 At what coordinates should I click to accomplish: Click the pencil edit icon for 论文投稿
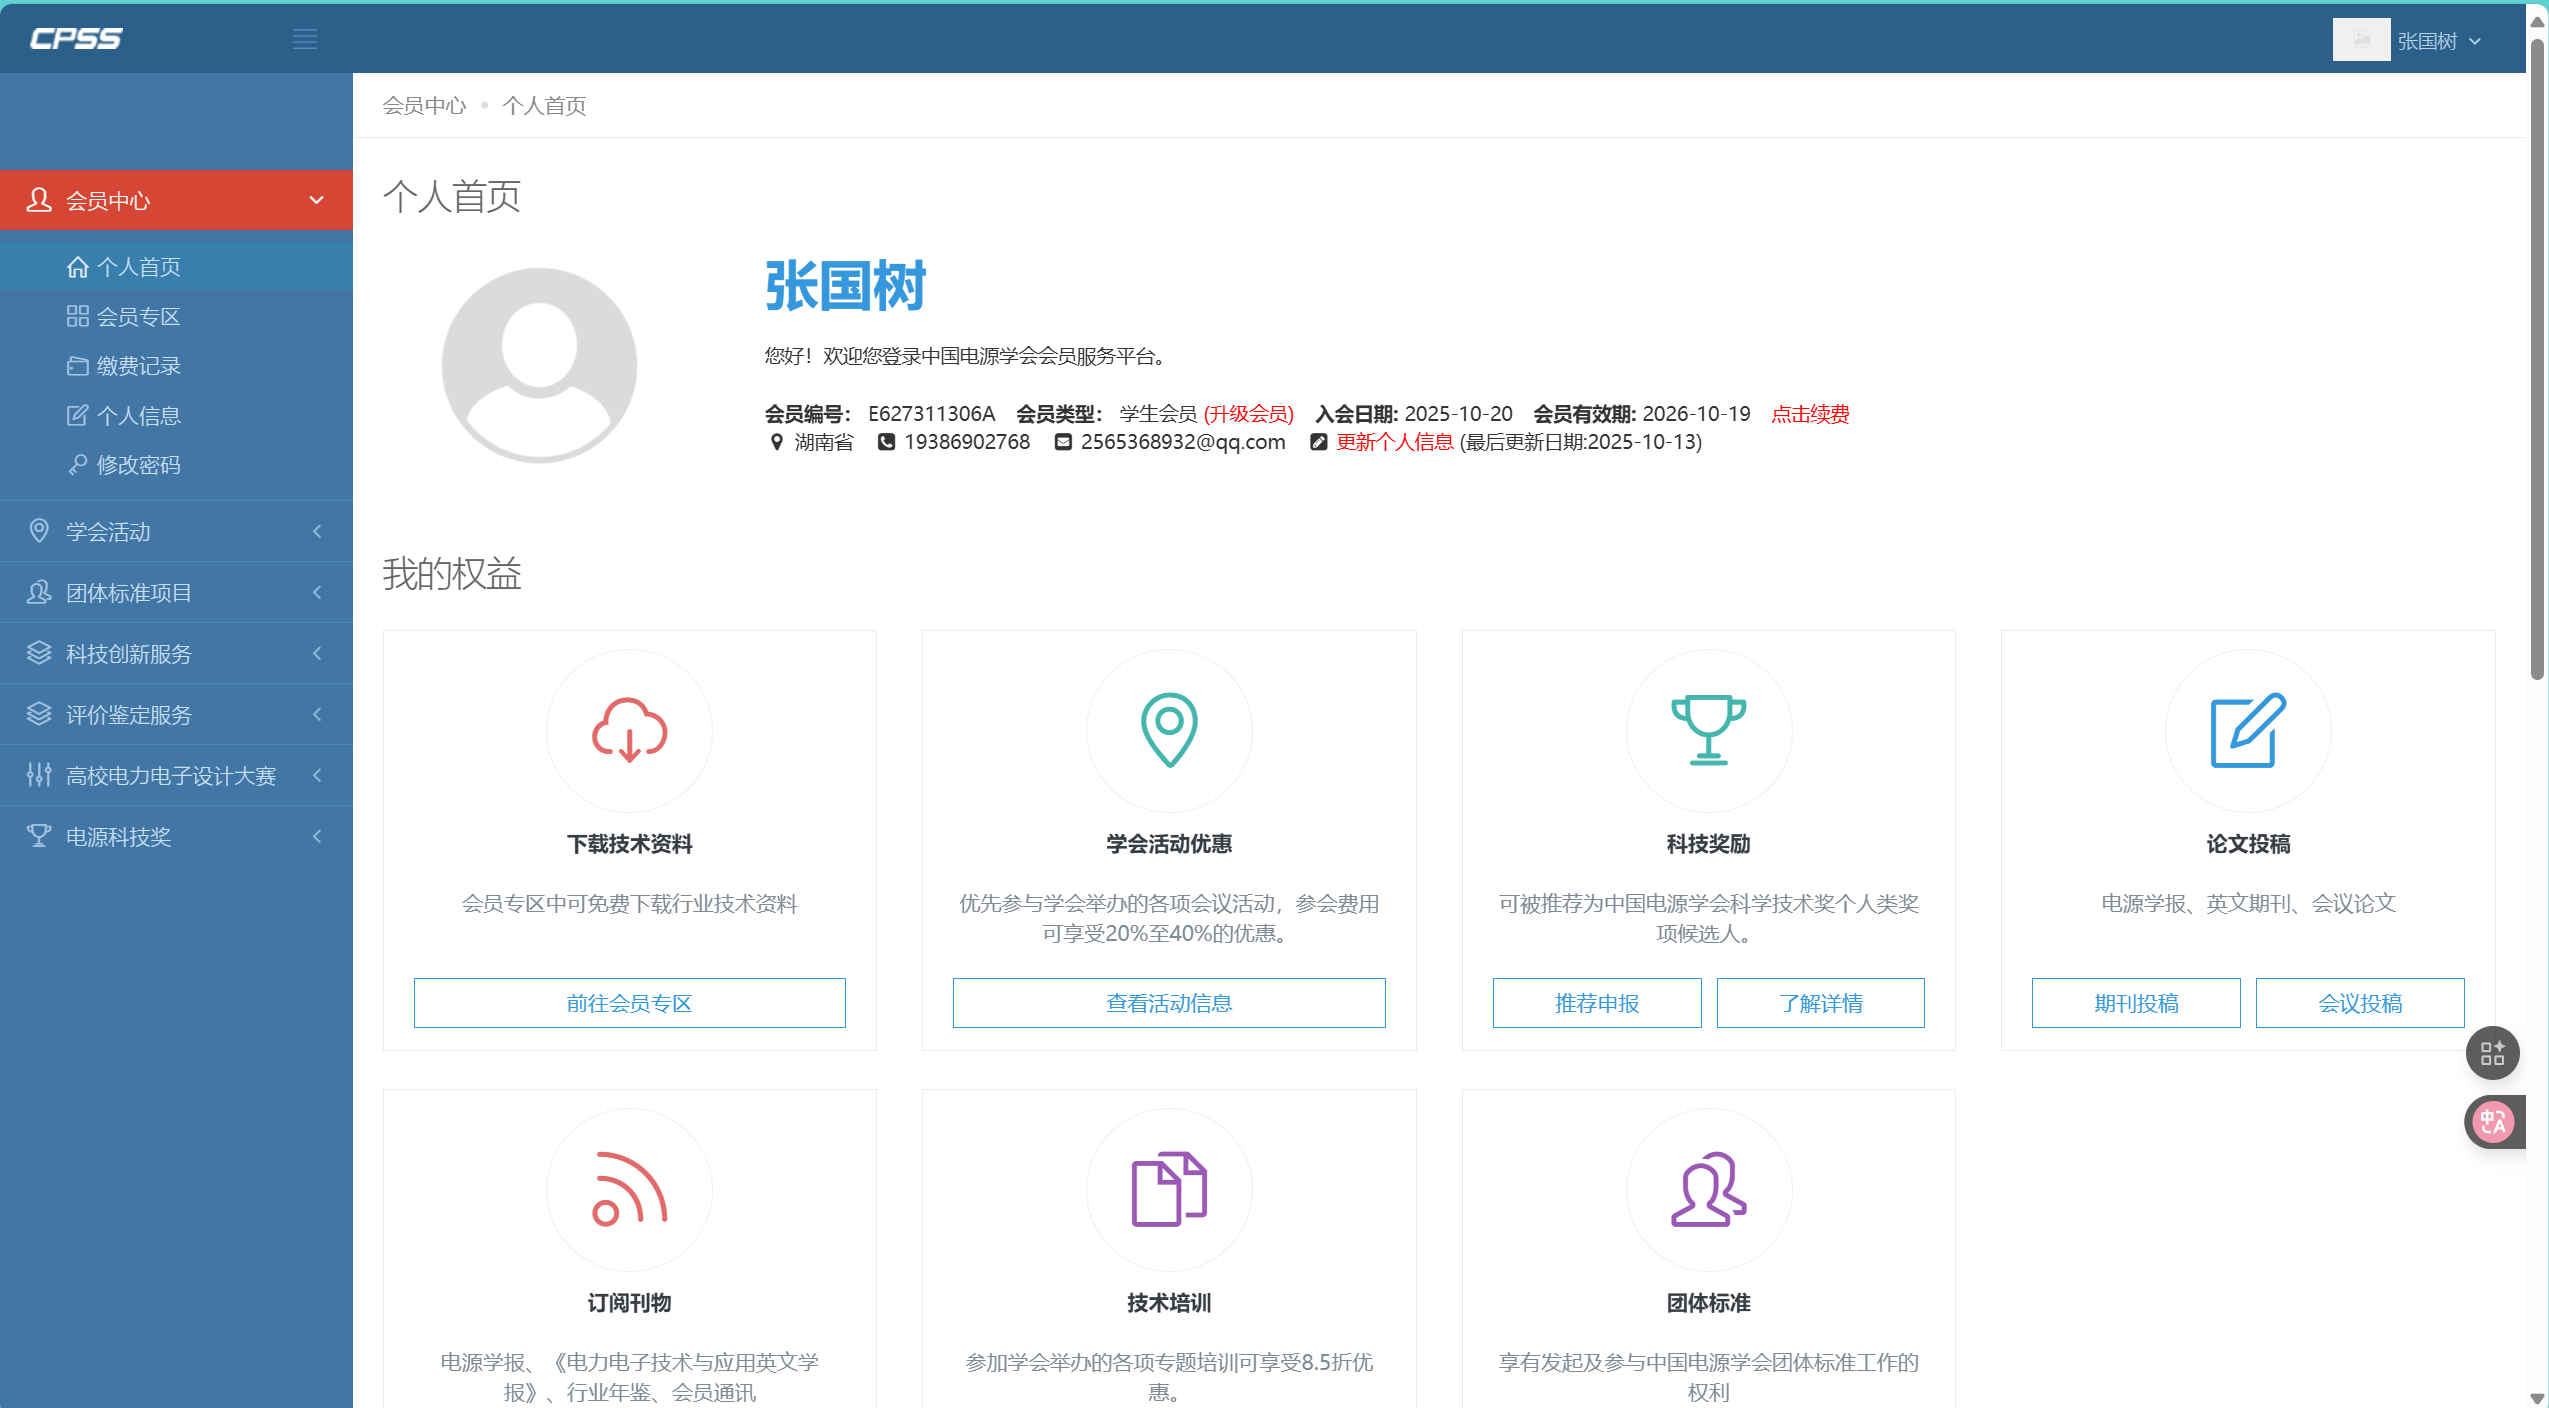click(2248, 730)
